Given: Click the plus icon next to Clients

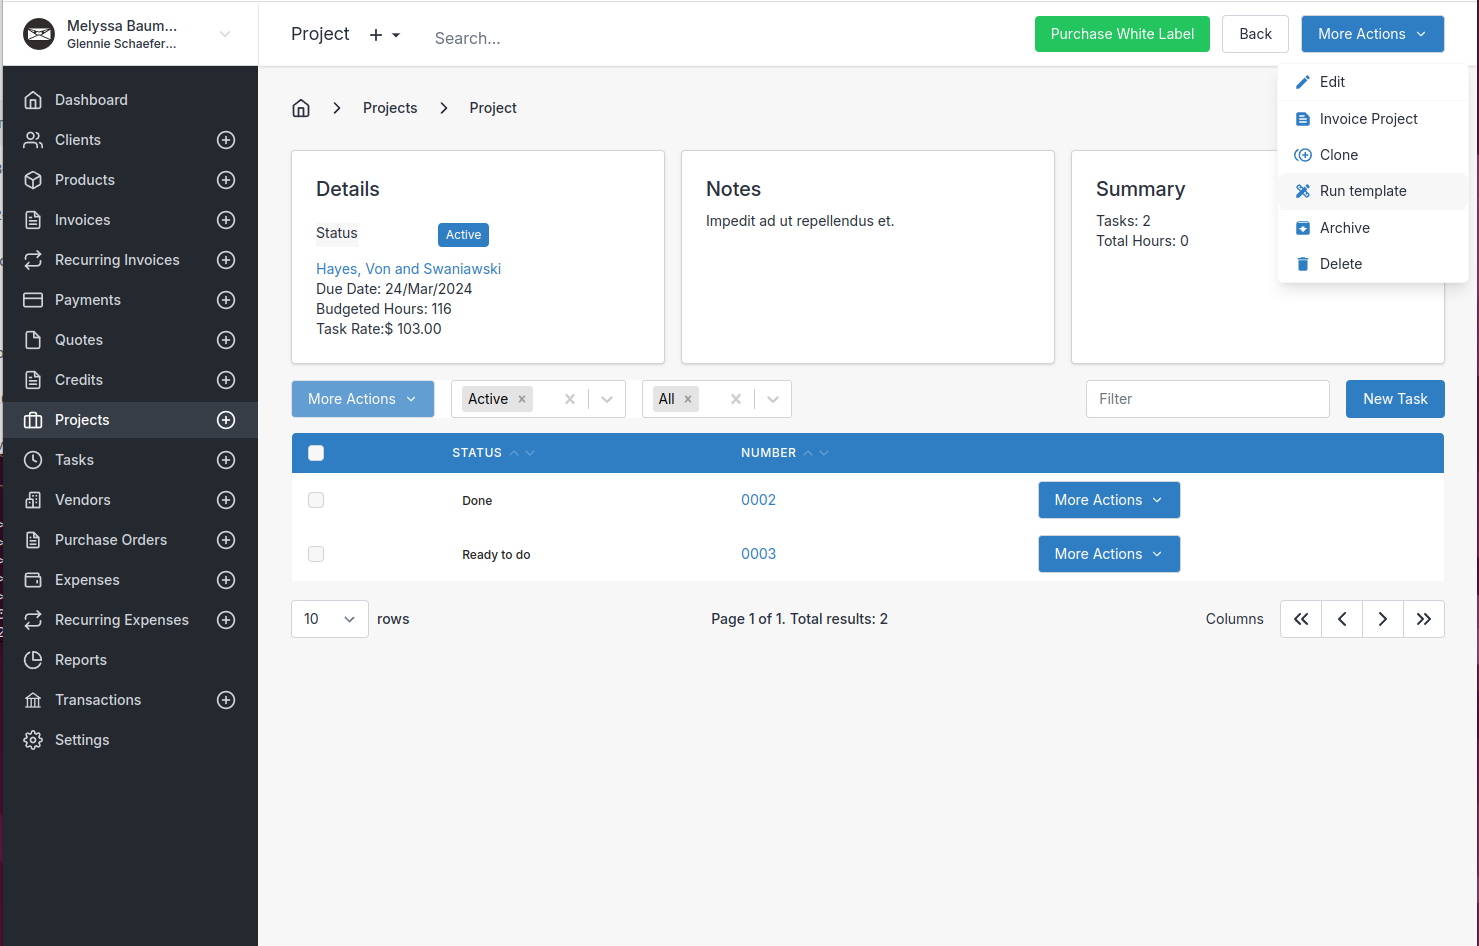Looking at the screenshot, I should 226,140.
